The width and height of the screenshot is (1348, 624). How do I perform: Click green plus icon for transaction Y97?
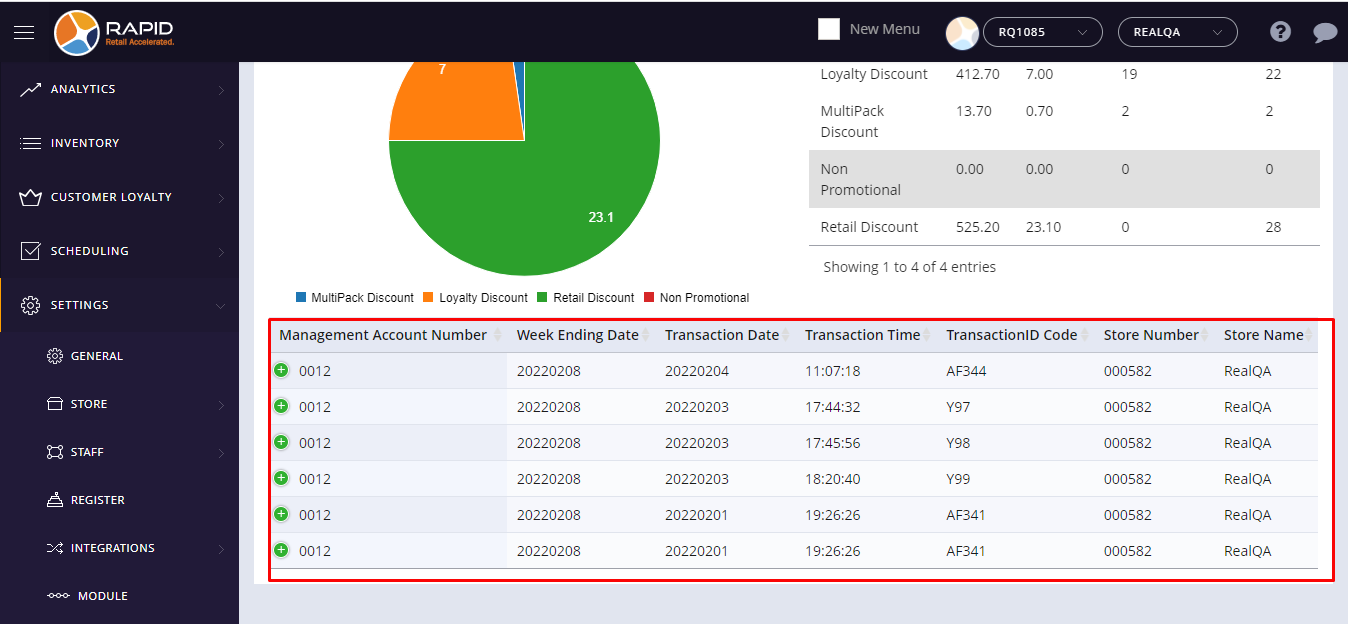(x=281, y=406)
